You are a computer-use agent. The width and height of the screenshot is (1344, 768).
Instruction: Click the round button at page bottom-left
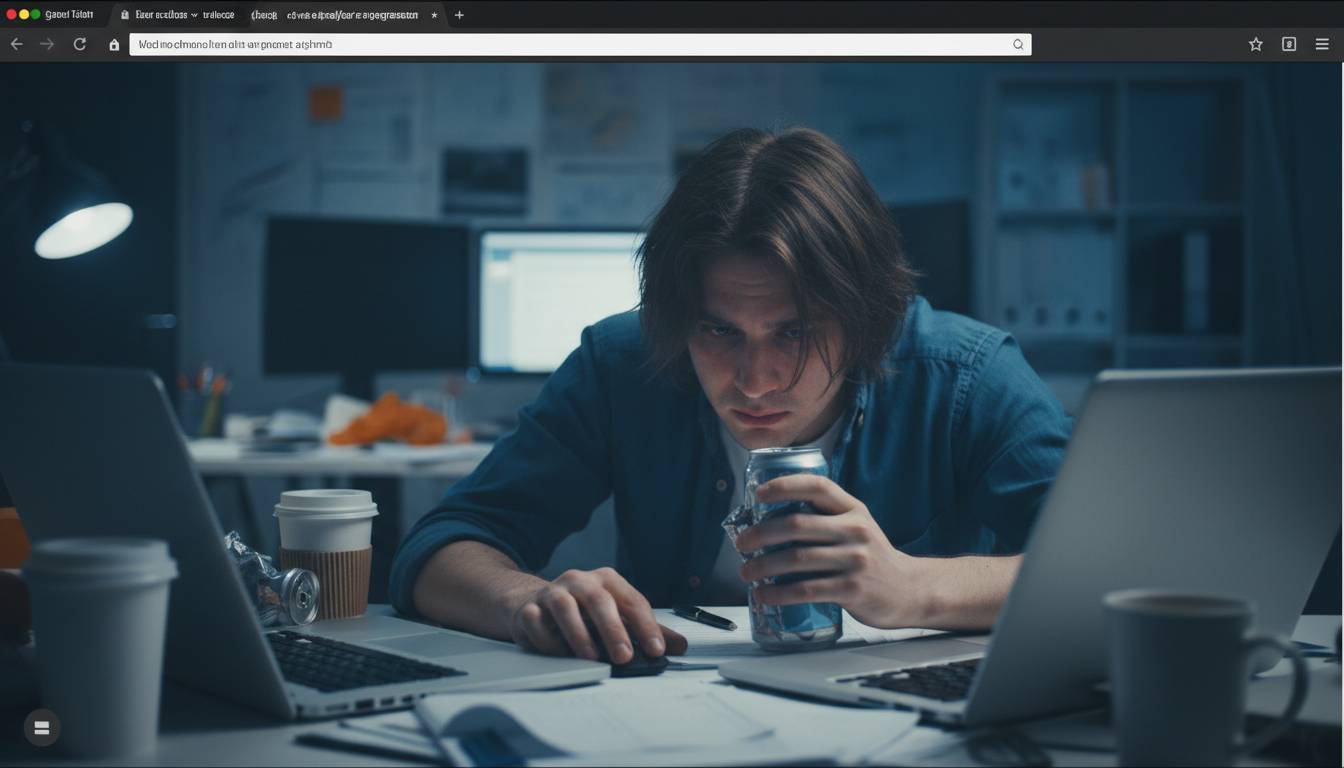coord(42,728)
